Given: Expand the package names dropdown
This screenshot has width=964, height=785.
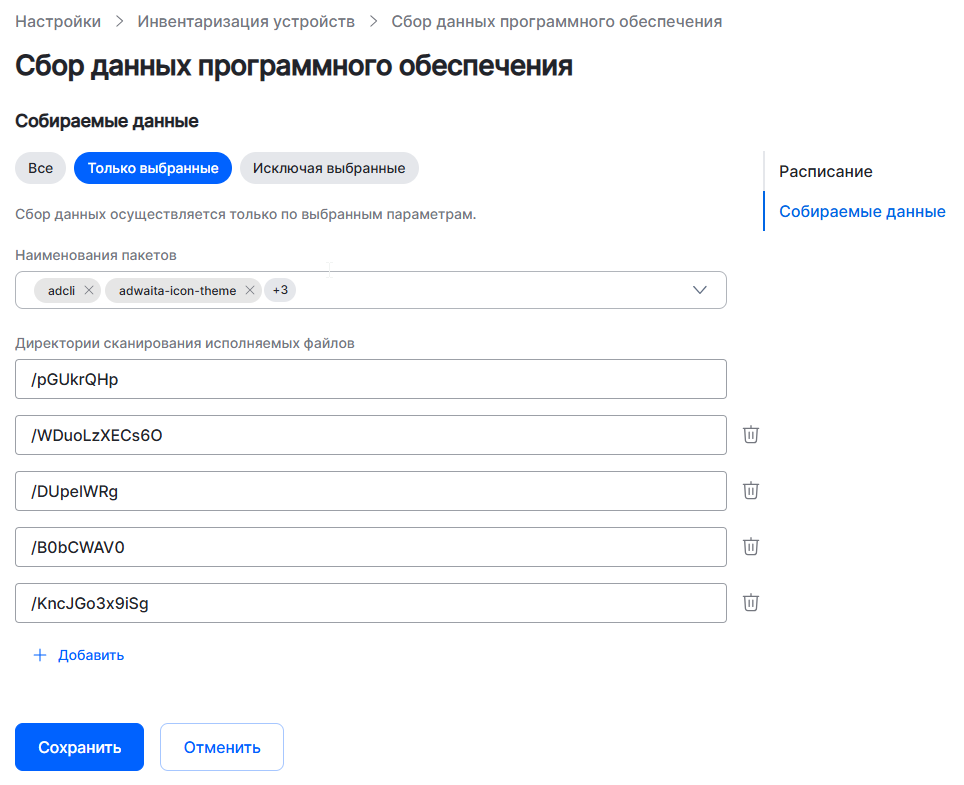Looking at the screenshot, I should tap(700, 291).
